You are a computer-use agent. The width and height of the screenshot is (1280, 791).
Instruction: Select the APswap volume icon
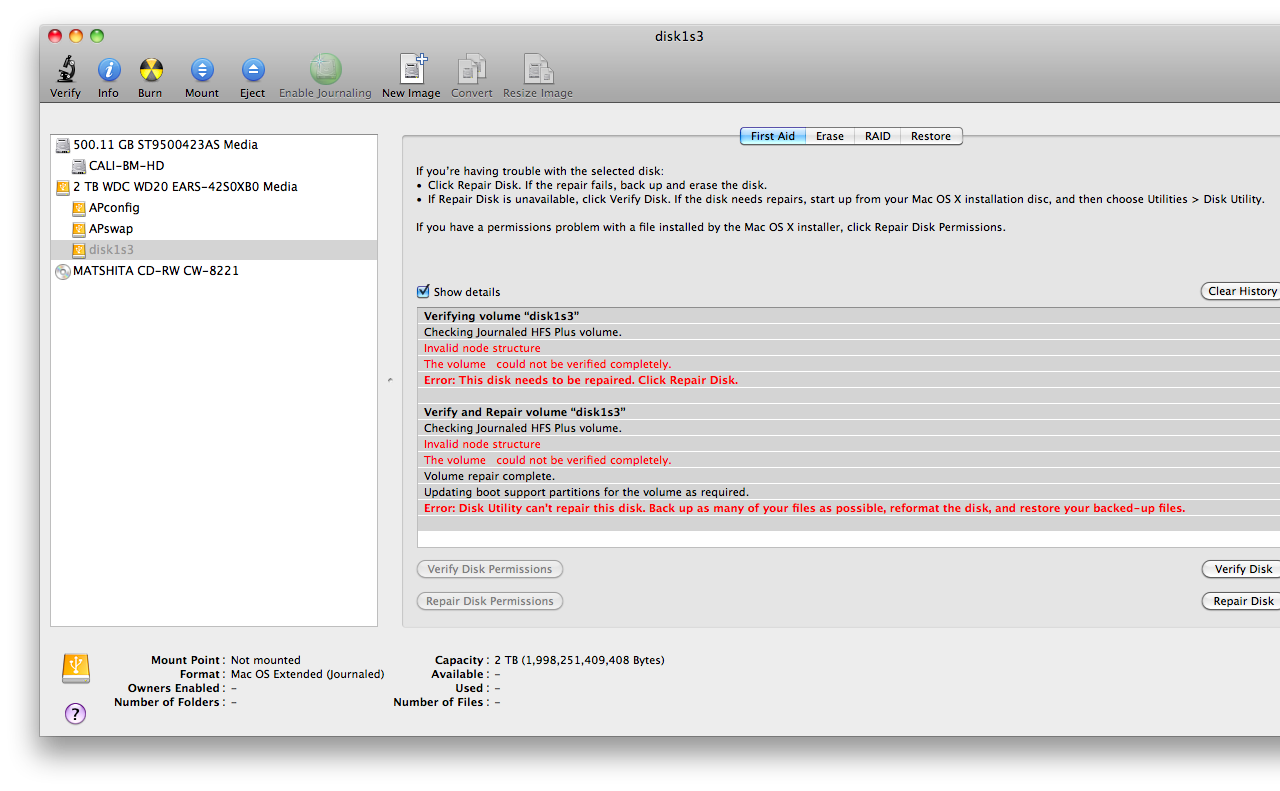tap(79, 229)
